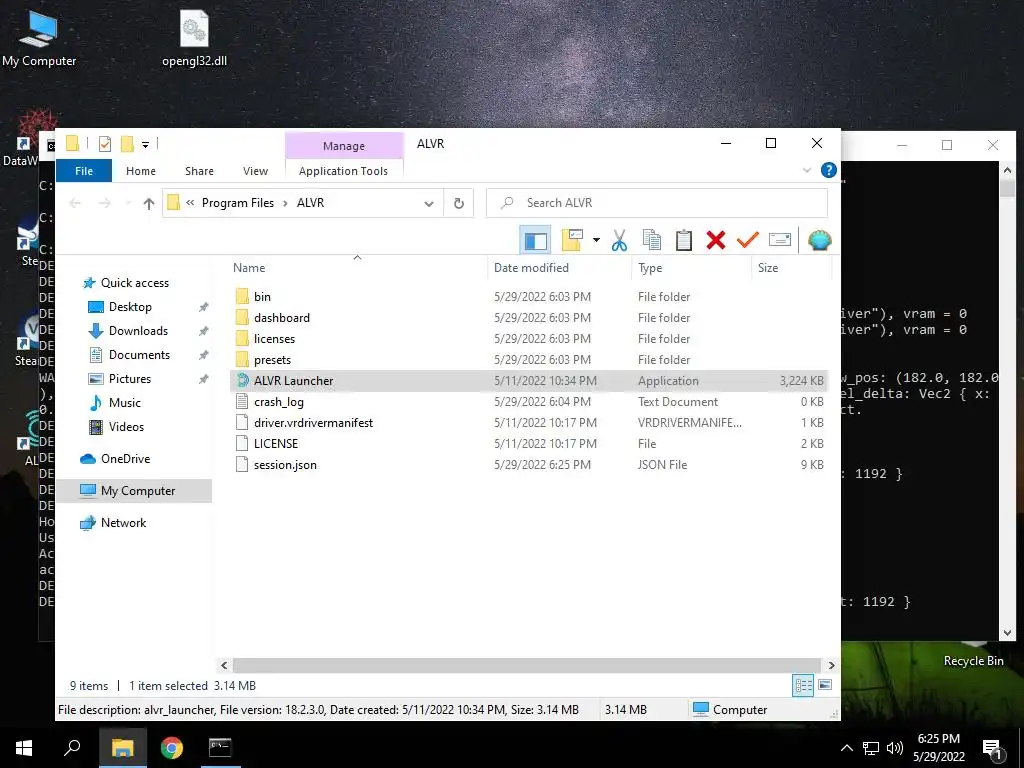Select My Computer in navigation pane

[x=134, y=490]
